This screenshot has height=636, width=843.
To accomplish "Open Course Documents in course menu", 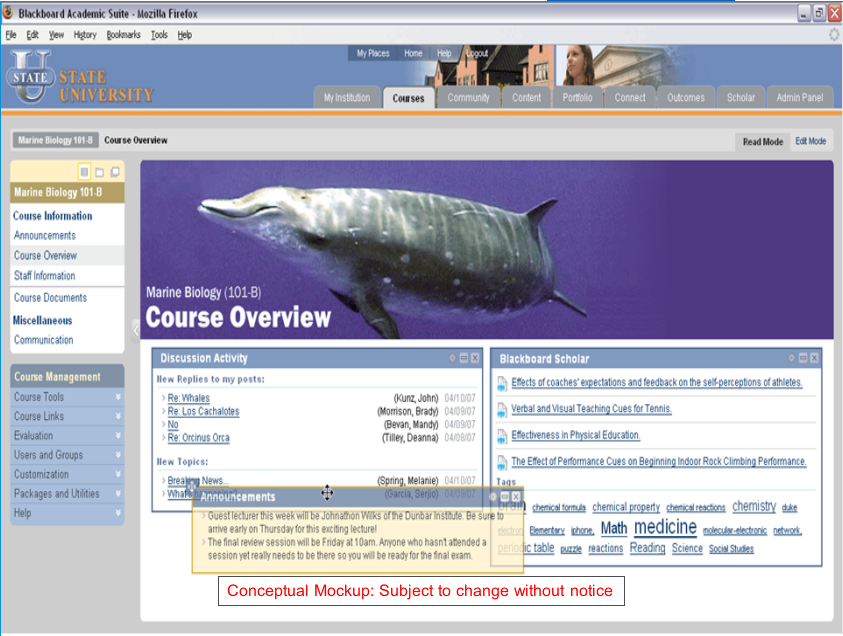I will tap(50, 298).
